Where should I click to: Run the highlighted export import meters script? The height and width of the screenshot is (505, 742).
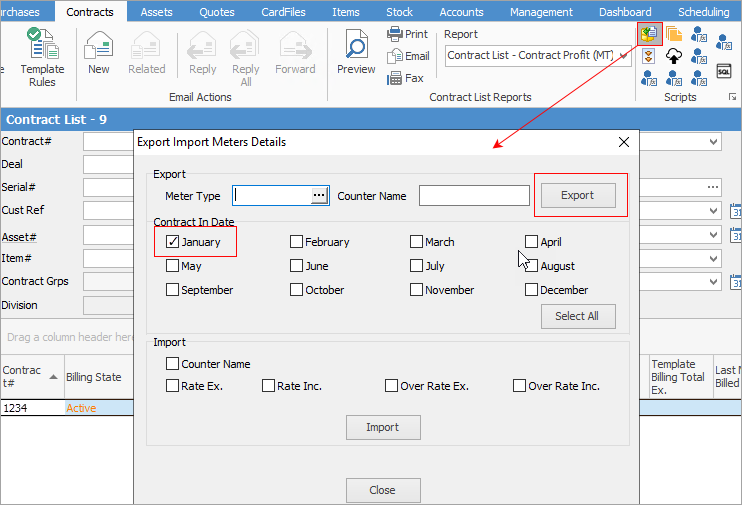tap(649, 33)
